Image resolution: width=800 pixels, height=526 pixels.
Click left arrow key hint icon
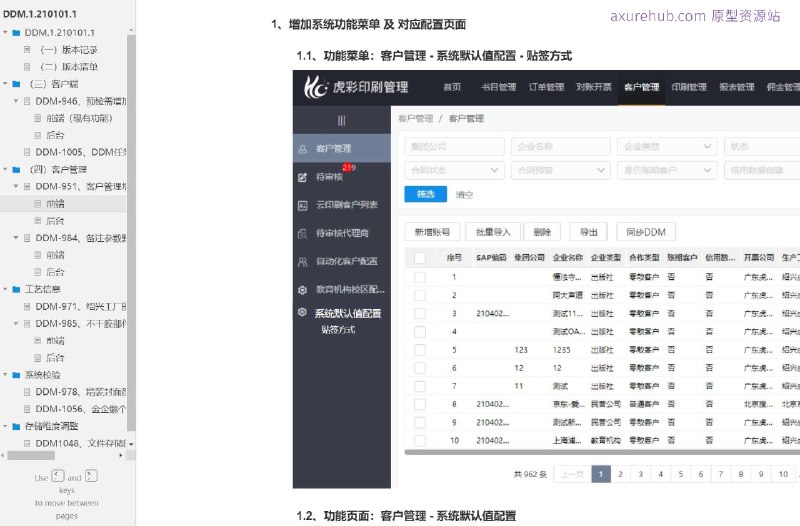click(x=58, y=476)
